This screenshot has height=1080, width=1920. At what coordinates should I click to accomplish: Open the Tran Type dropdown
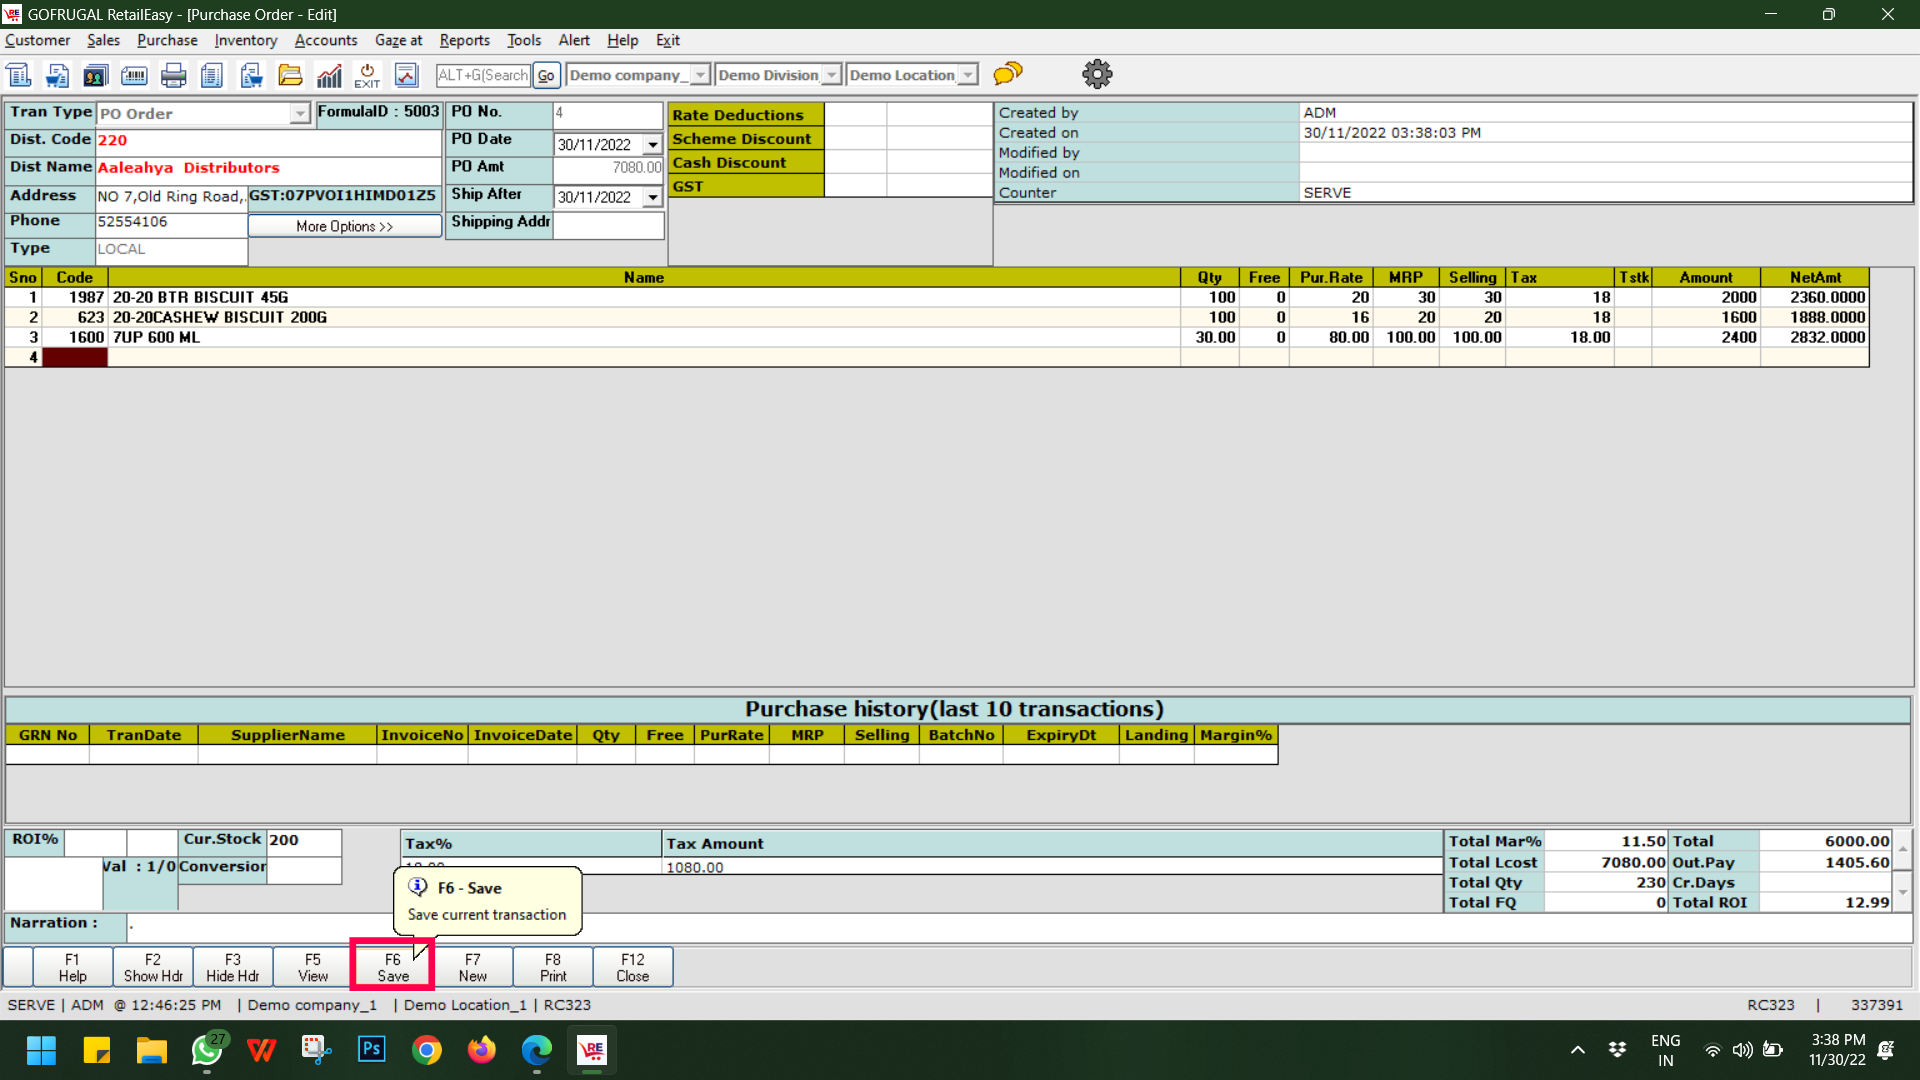coord(300,114)
